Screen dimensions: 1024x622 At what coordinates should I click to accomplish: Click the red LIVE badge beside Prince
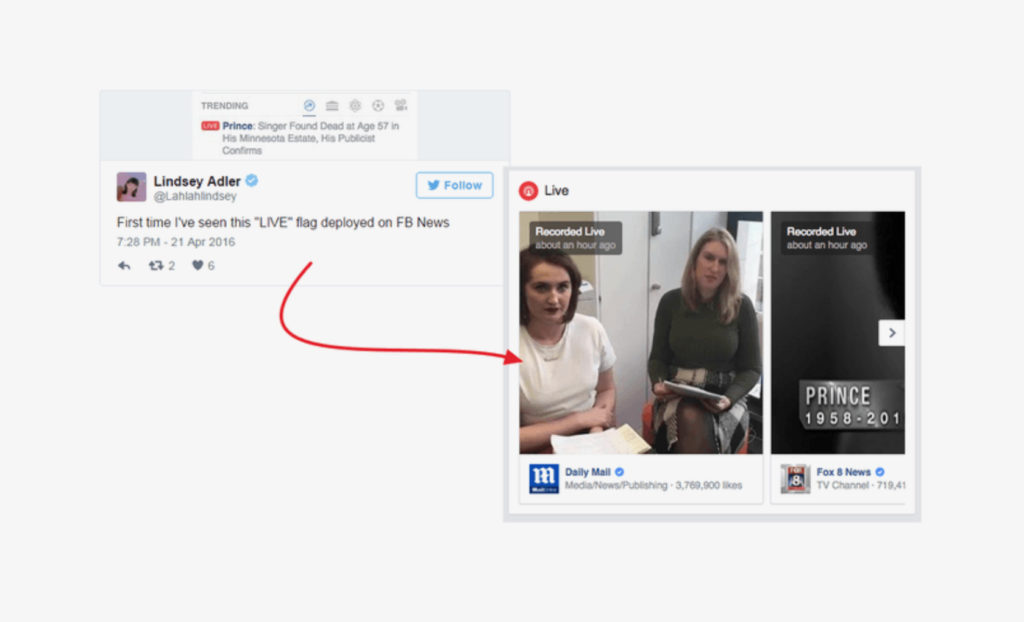click(x=210, y=126)
